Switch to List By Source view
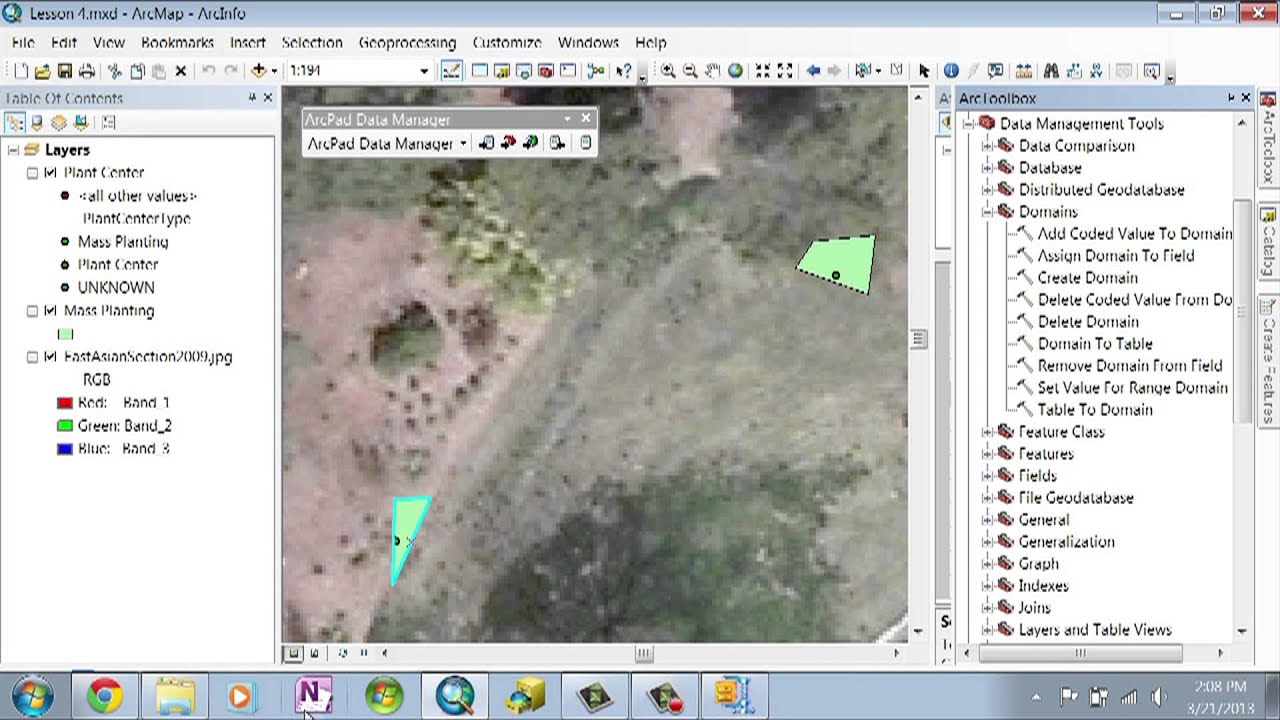The image size is (1280, 720). 37,123
